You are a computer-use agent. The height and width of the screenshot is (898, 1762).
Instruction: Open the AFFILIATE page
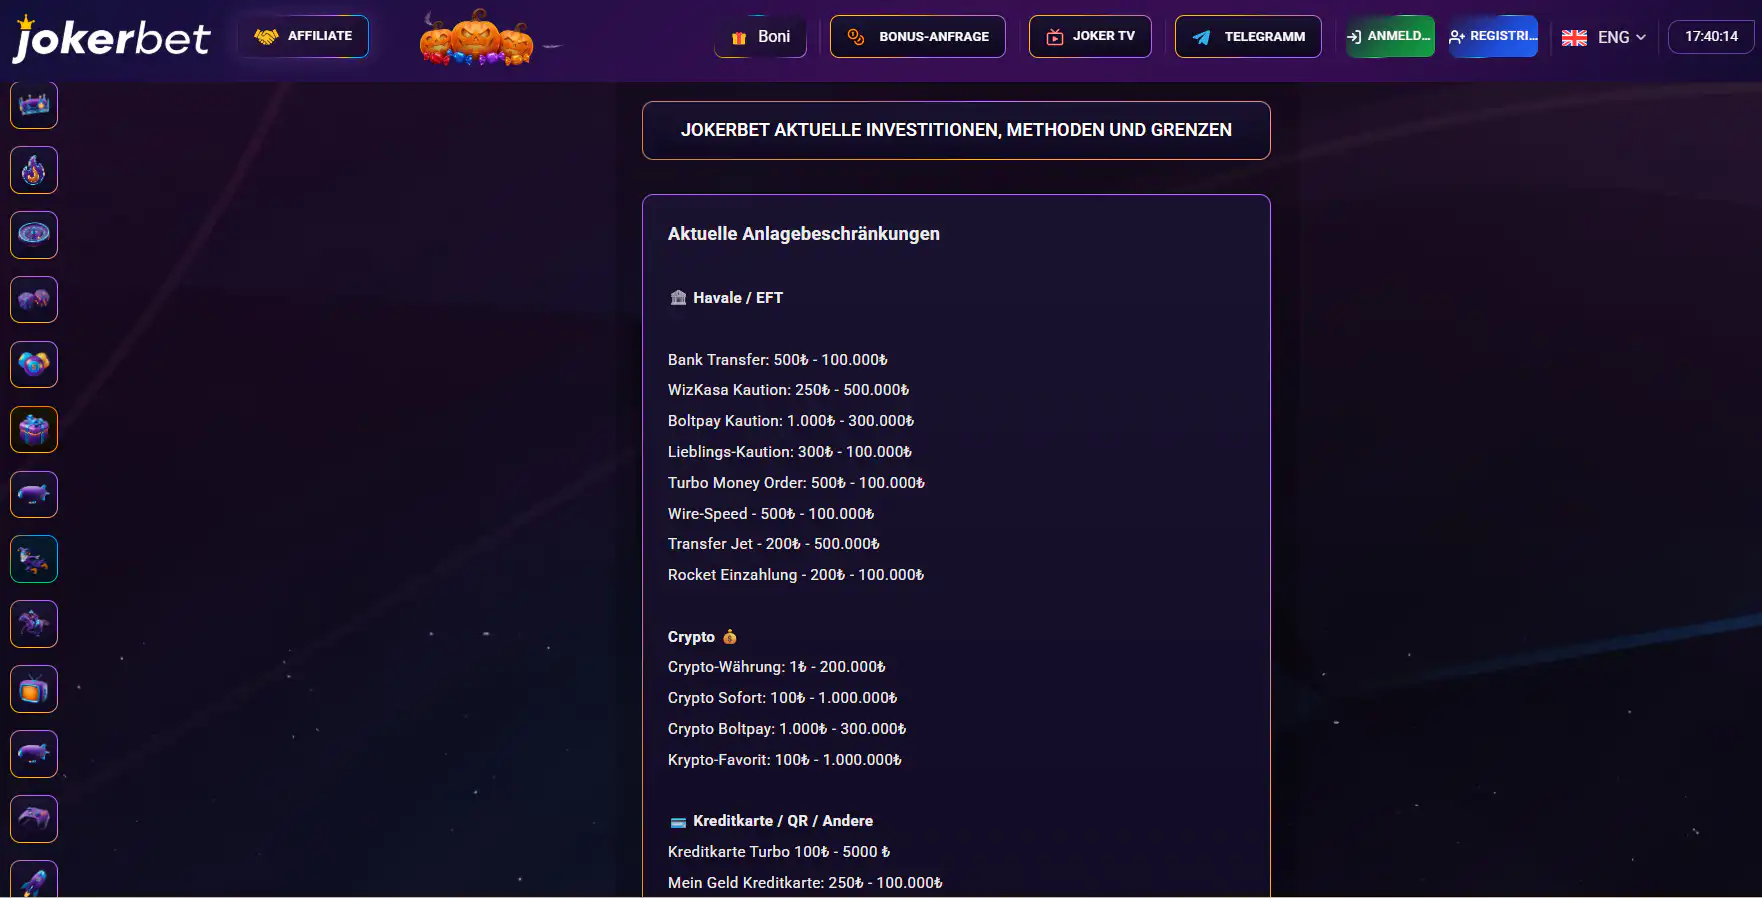pyautogui.click(x=303, y=36)
